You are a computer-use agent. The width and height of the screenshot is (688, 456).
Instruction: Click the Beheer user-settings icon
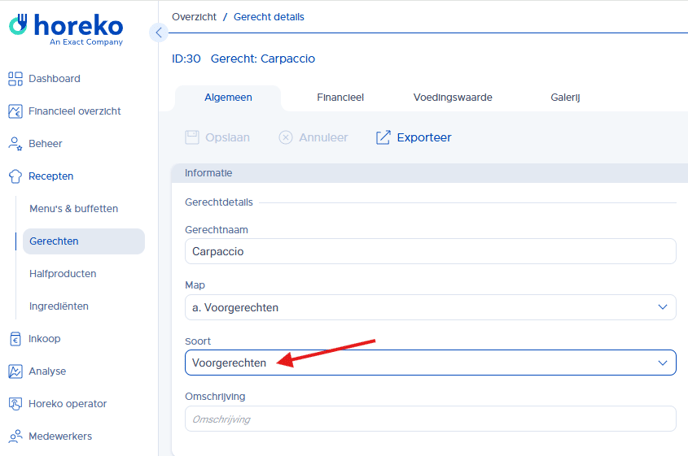click(x=15, y=144)
